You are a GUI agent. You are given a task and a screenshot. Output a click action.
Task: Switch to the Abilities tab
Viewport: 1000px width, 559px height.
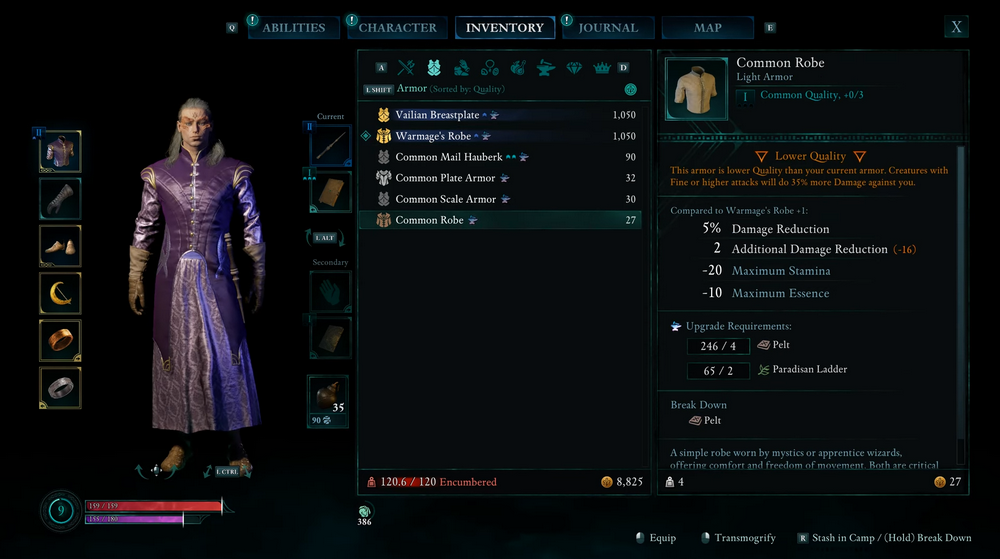pos(293,27)
